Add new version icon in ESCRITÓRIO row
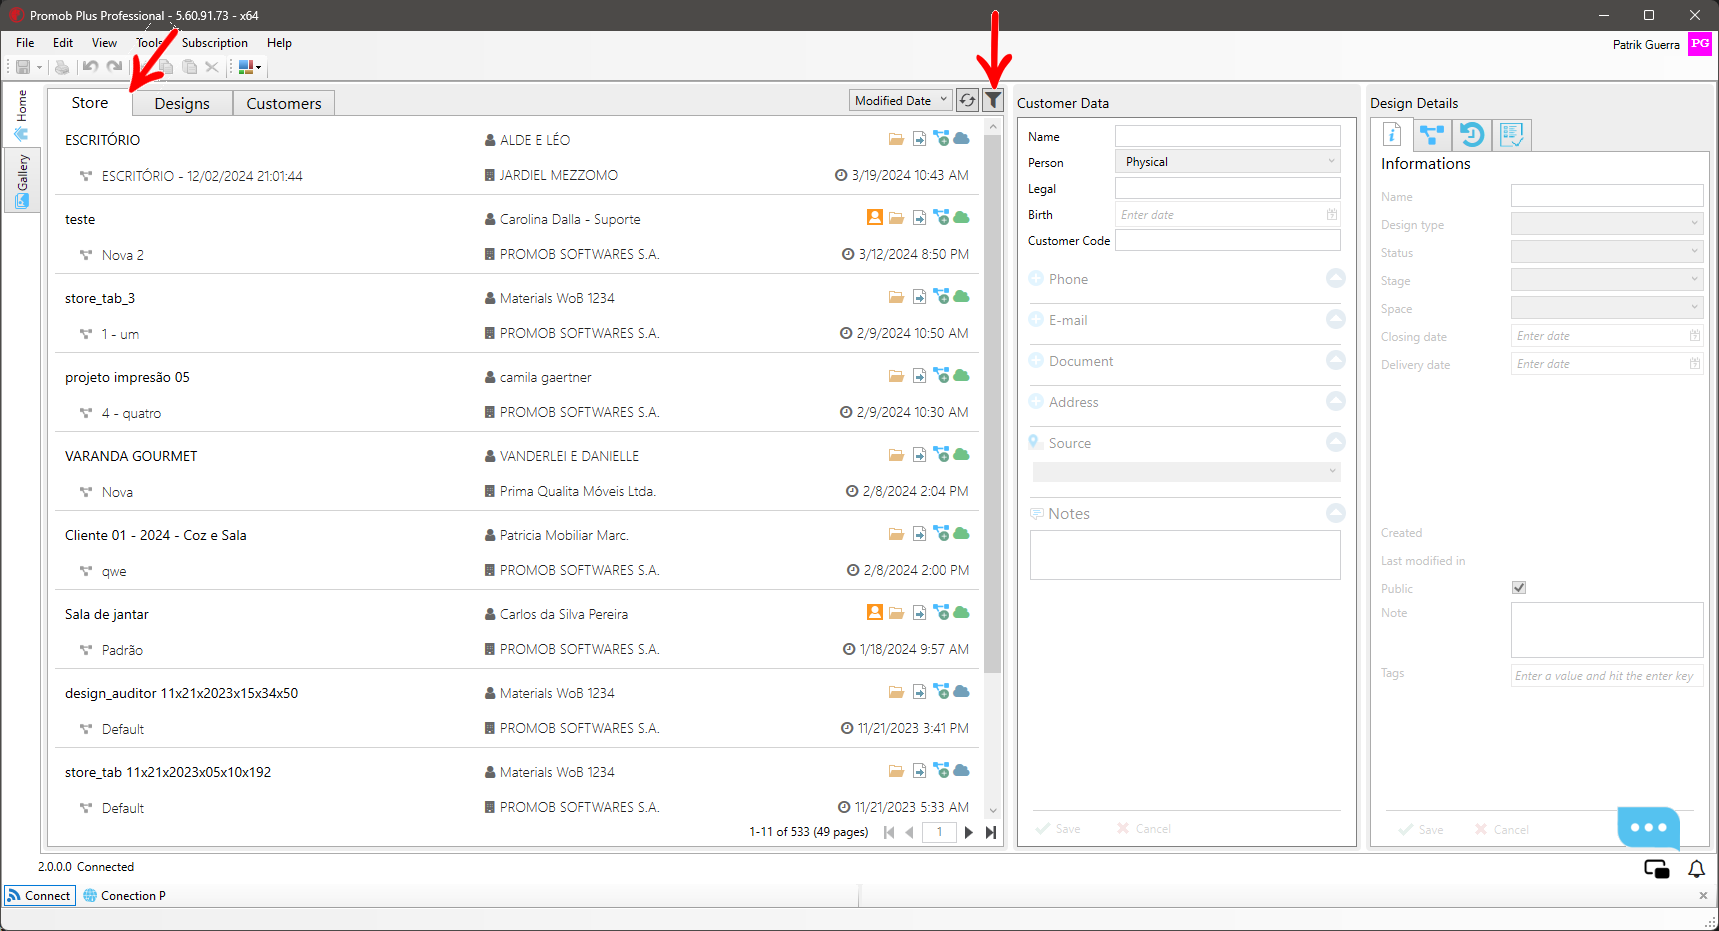This screenshot has height=931, width=1719. click(x=941, y=138)
